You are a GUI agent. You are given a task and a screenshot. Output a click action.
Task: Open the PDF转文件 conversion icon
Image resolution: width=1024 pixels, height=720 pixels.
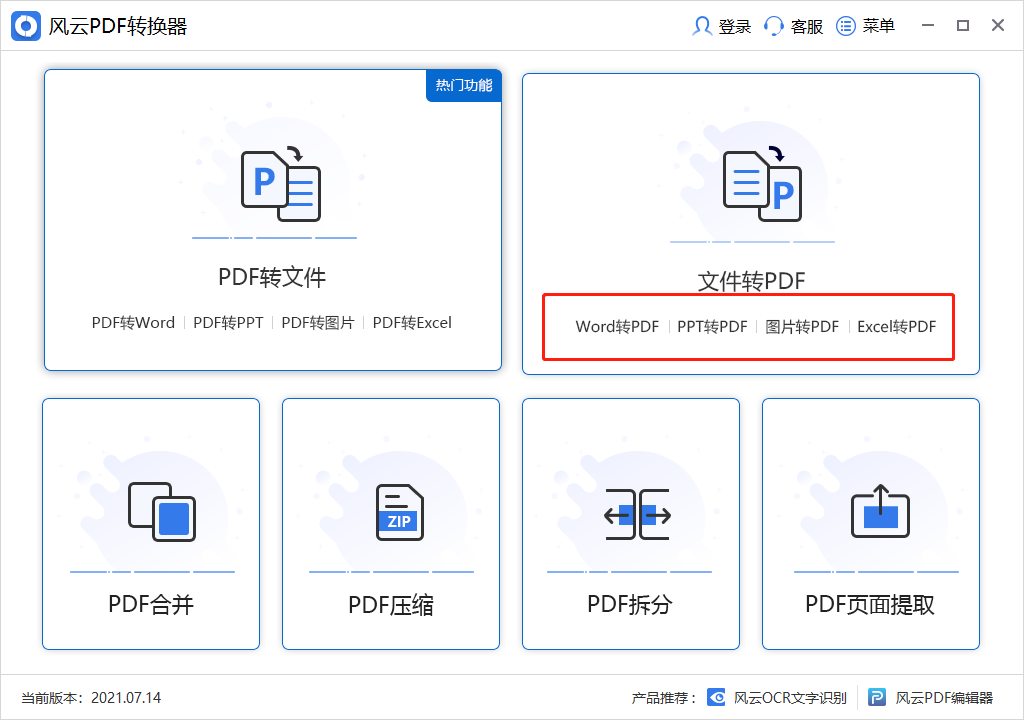(x=281, y=186)
